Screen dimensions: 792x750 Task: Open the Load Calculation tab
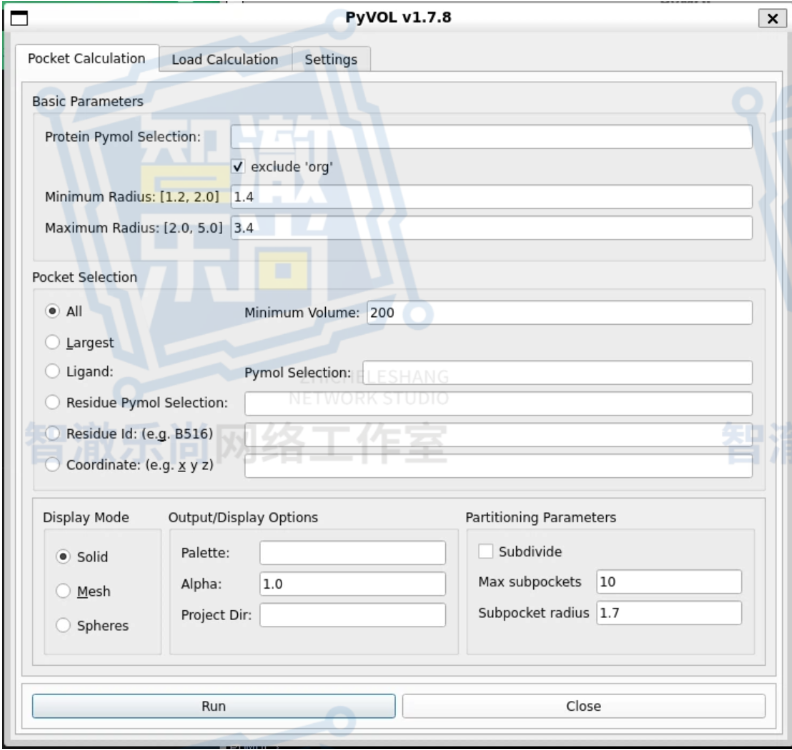click(x=225, y=60)
